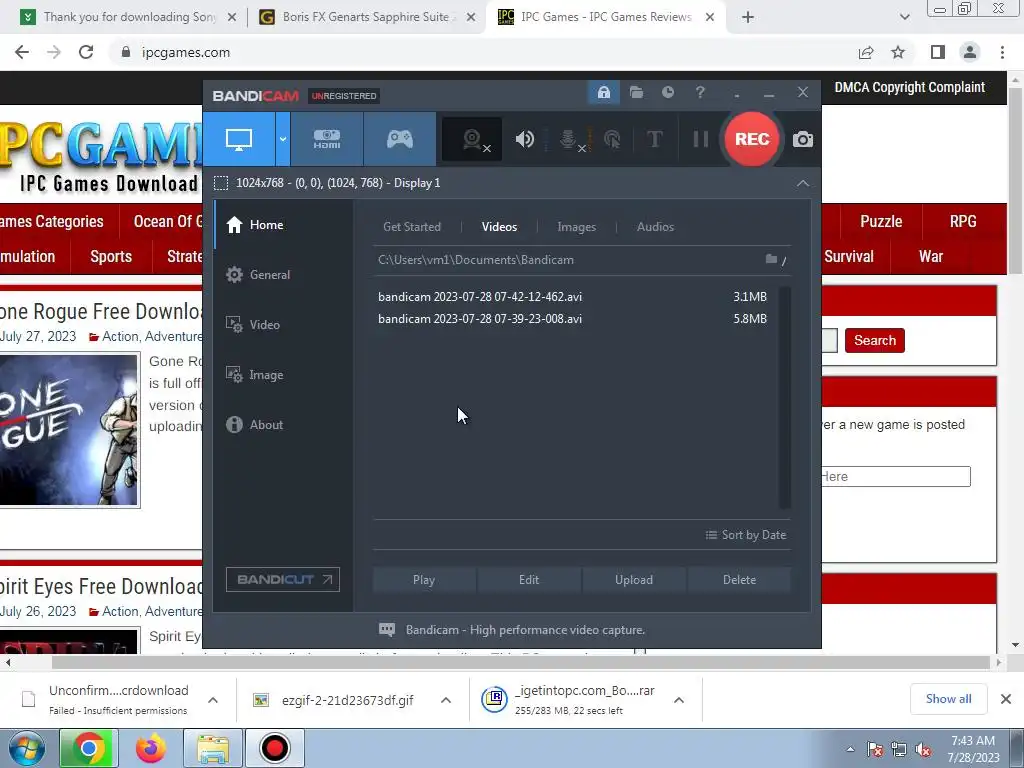Start recording with red REC button

pos(752,139)
